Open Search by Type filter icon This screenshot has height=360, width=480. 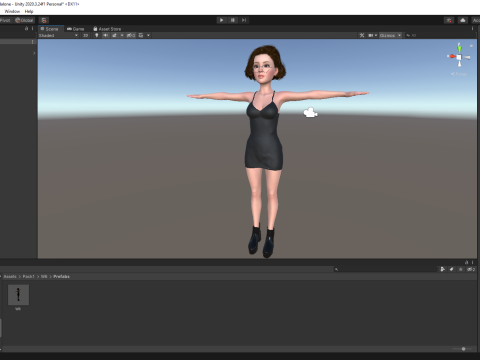pos(443,269)
